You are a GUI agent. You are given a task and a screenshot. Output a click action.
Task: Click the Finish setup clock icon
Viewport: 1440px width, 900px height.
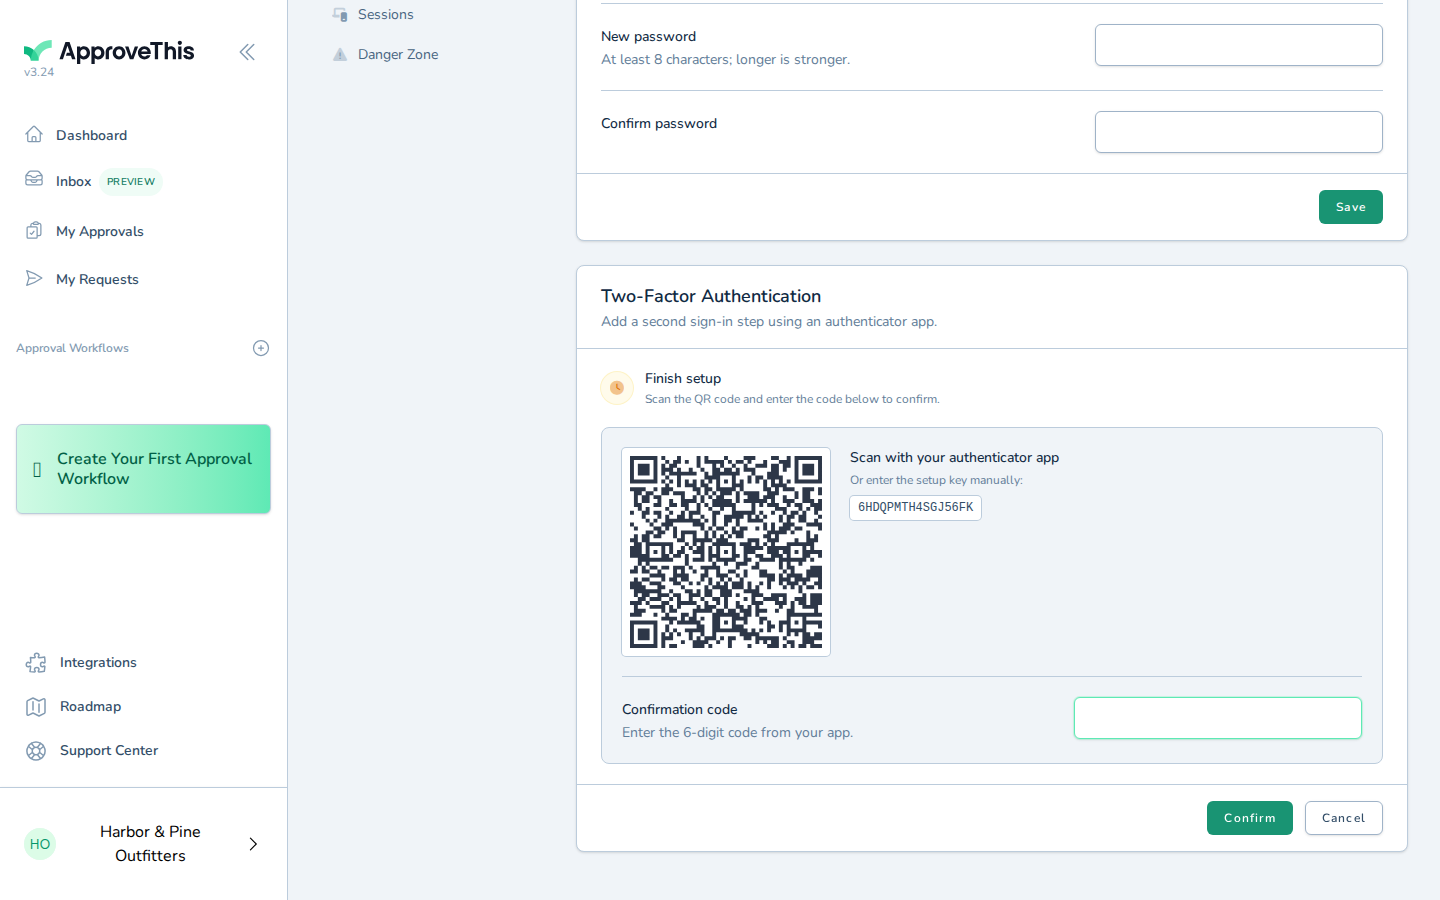click(617, 388)
